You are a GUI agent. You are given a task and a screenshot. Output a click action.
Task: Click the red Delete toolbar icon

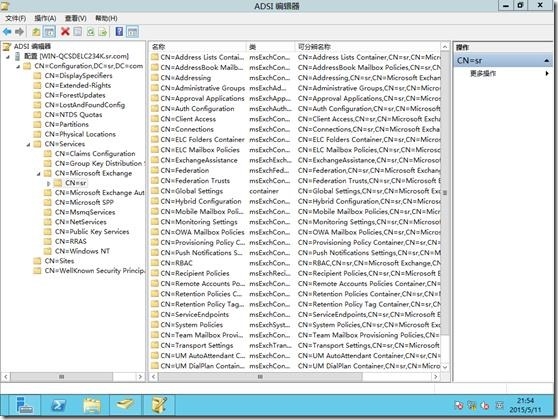[65, 32]
